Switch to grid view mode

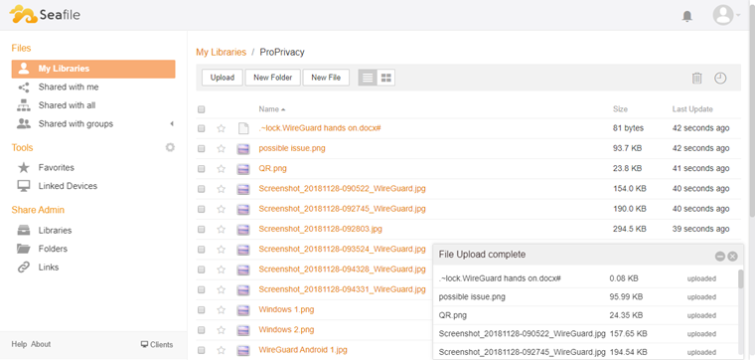pos(386,77)
